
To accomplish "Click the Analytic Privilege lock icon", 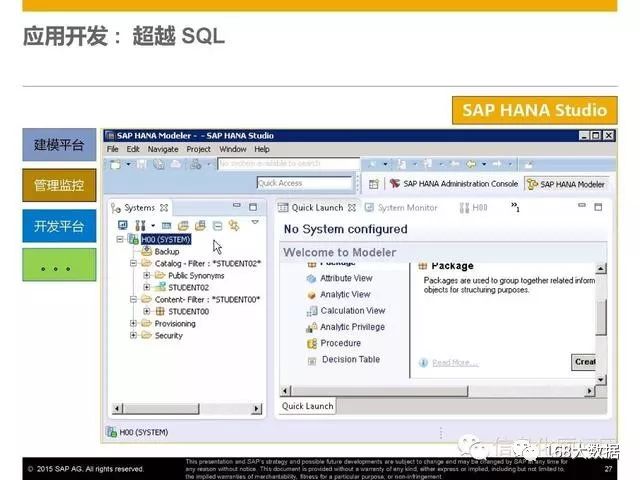I will tap(311, 327).
